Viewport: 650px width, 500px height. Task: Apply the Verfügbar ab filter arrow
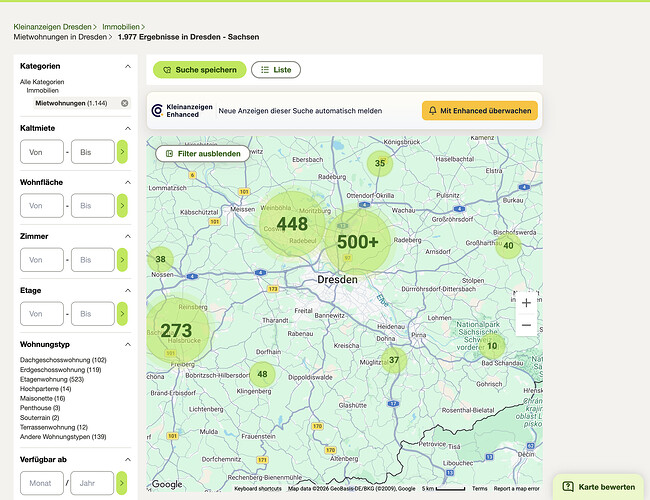click(121, 483)
